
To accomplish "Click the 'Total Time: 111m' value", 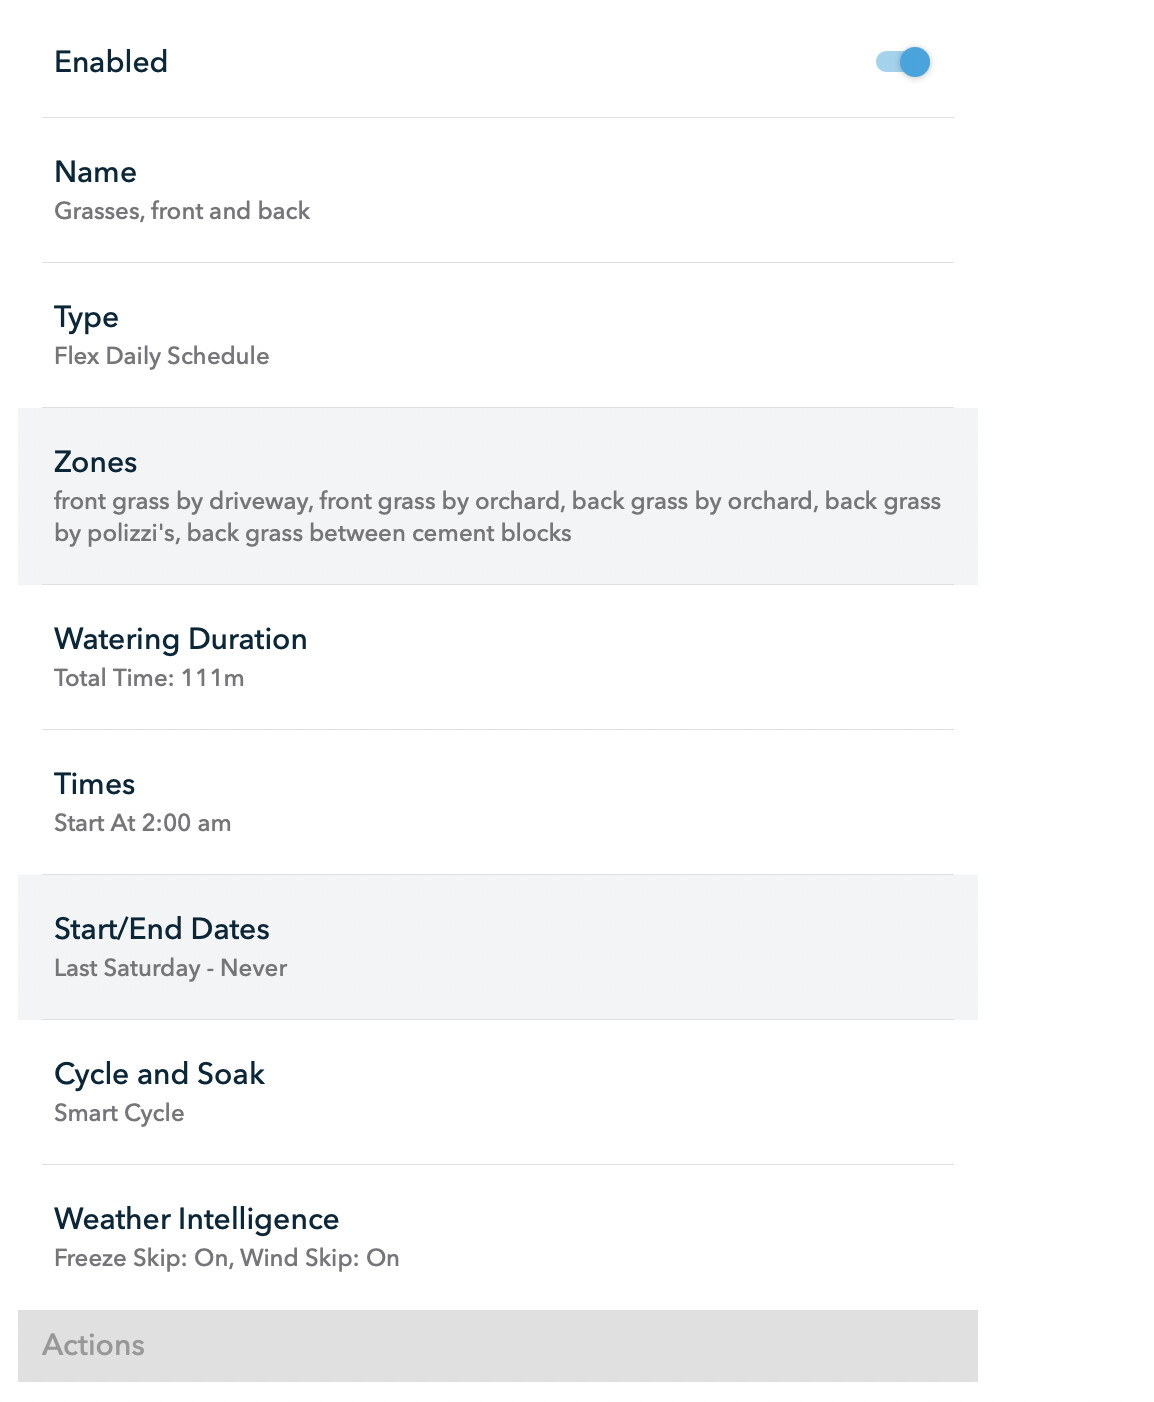I will (149, 678).
